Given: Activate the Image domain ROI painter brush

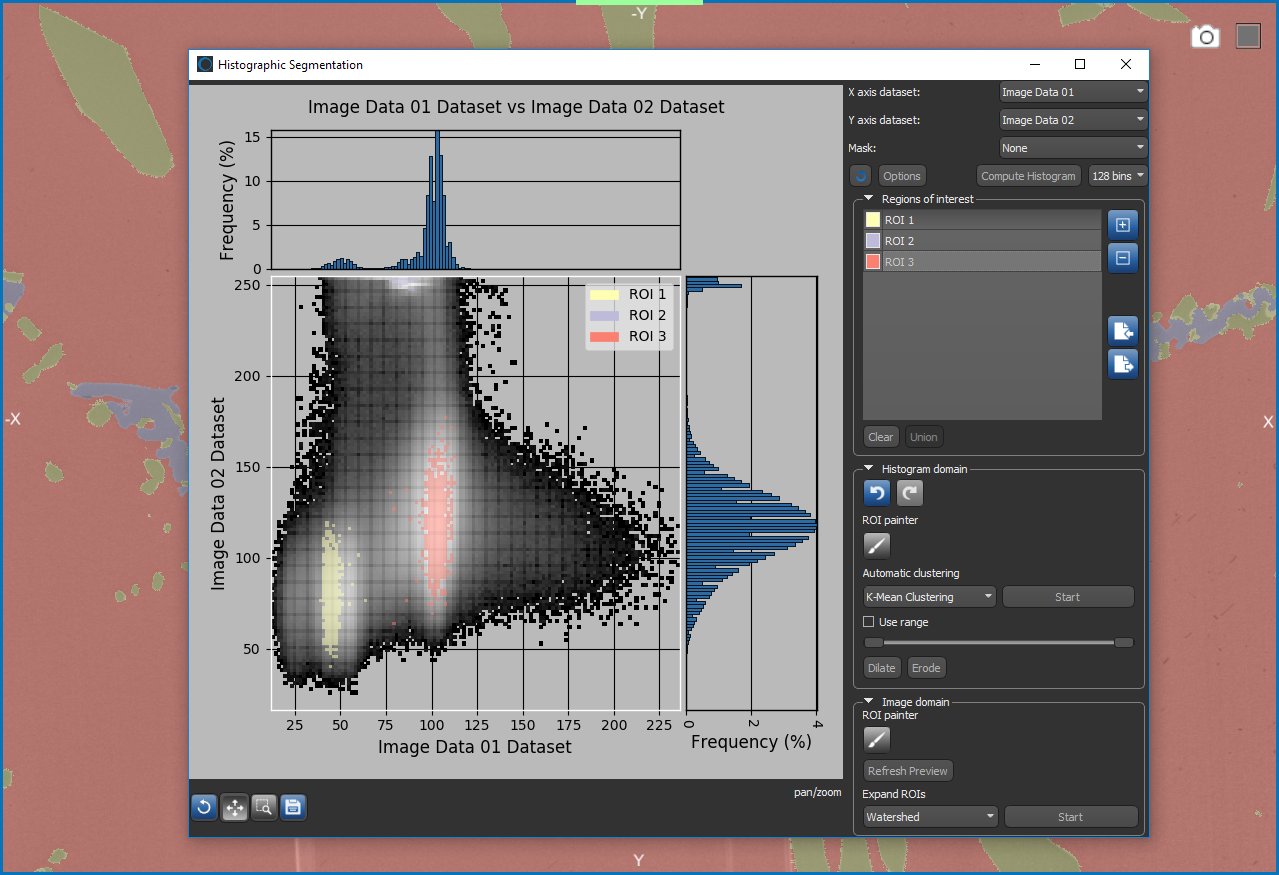Looking at the screenshot, I should (876, 740).
